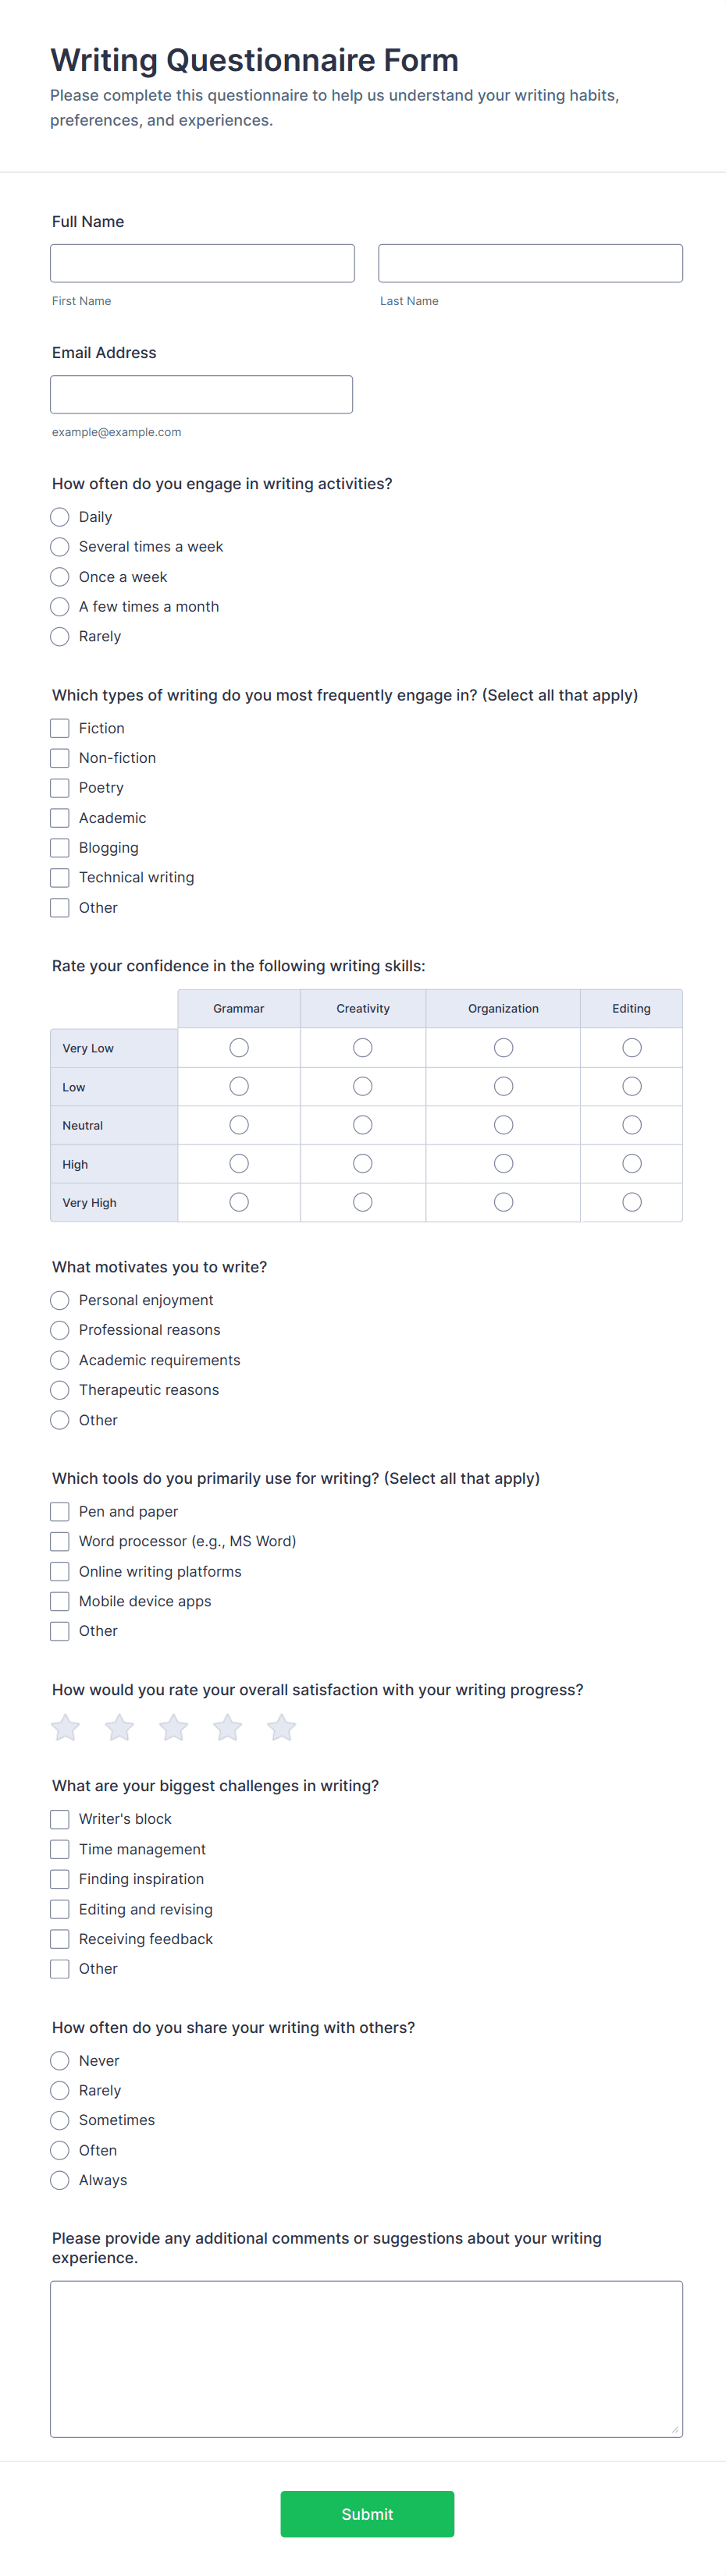Select Daily for writing frequency
Image resolution: width=726 pixels, height=2576 pixels.
tap(60, 517)
